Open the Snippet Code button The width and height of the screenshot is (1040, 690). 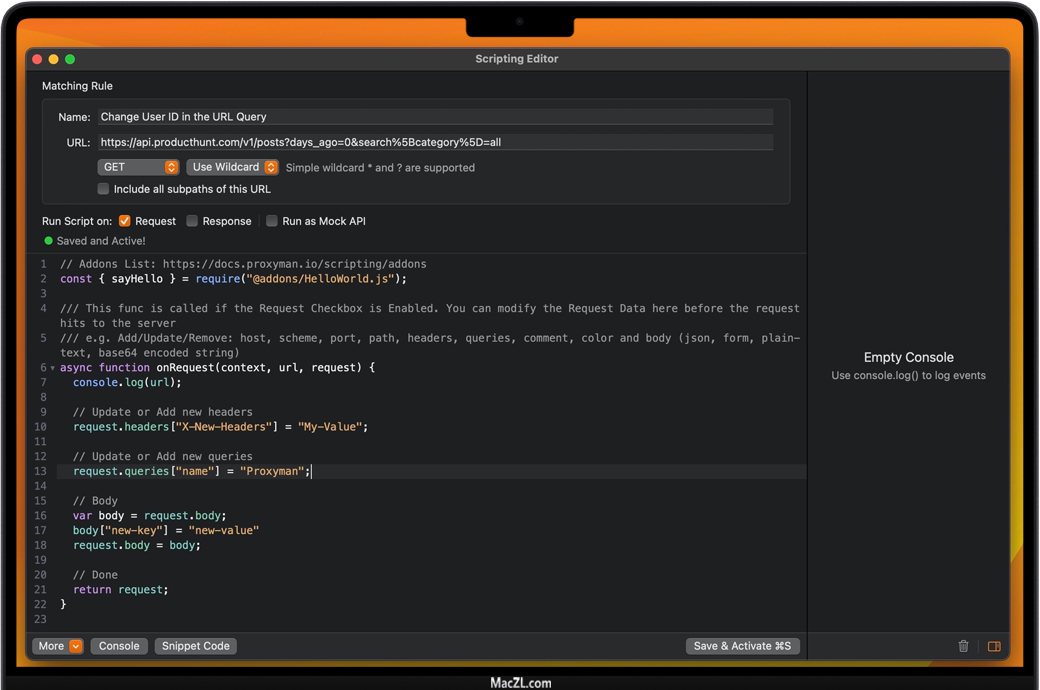tap(196, 646)
